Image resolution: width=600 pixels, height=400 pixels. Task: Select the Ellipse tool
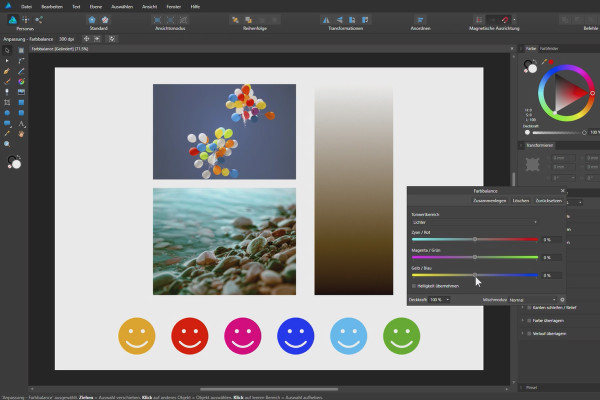pyautogui.click(x=7, y=113)
